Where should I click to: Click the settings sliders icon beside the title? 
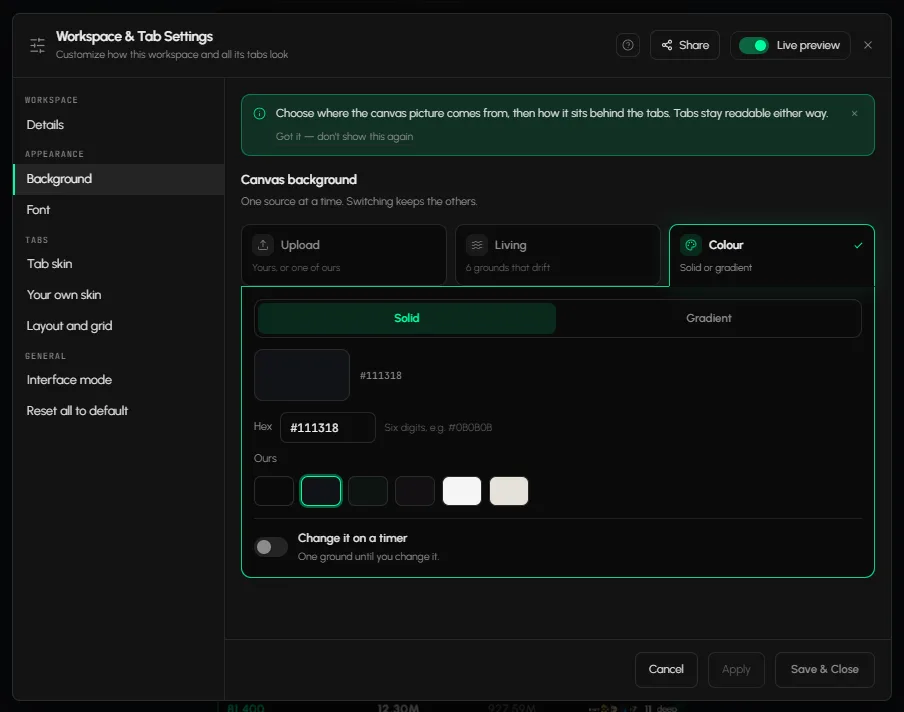click(37, 45)
